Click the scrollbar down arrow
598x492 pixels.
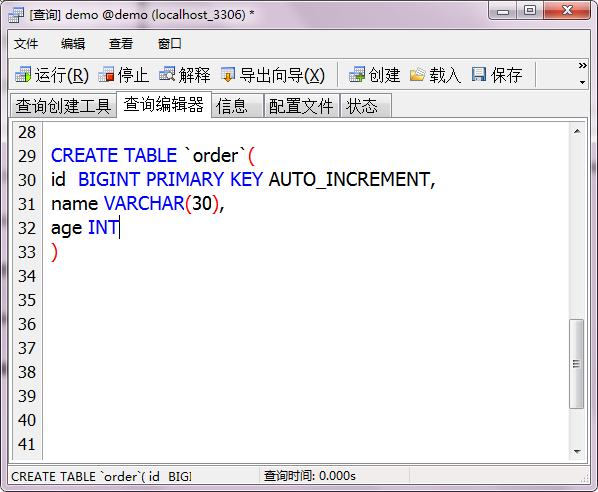point(577,452)
